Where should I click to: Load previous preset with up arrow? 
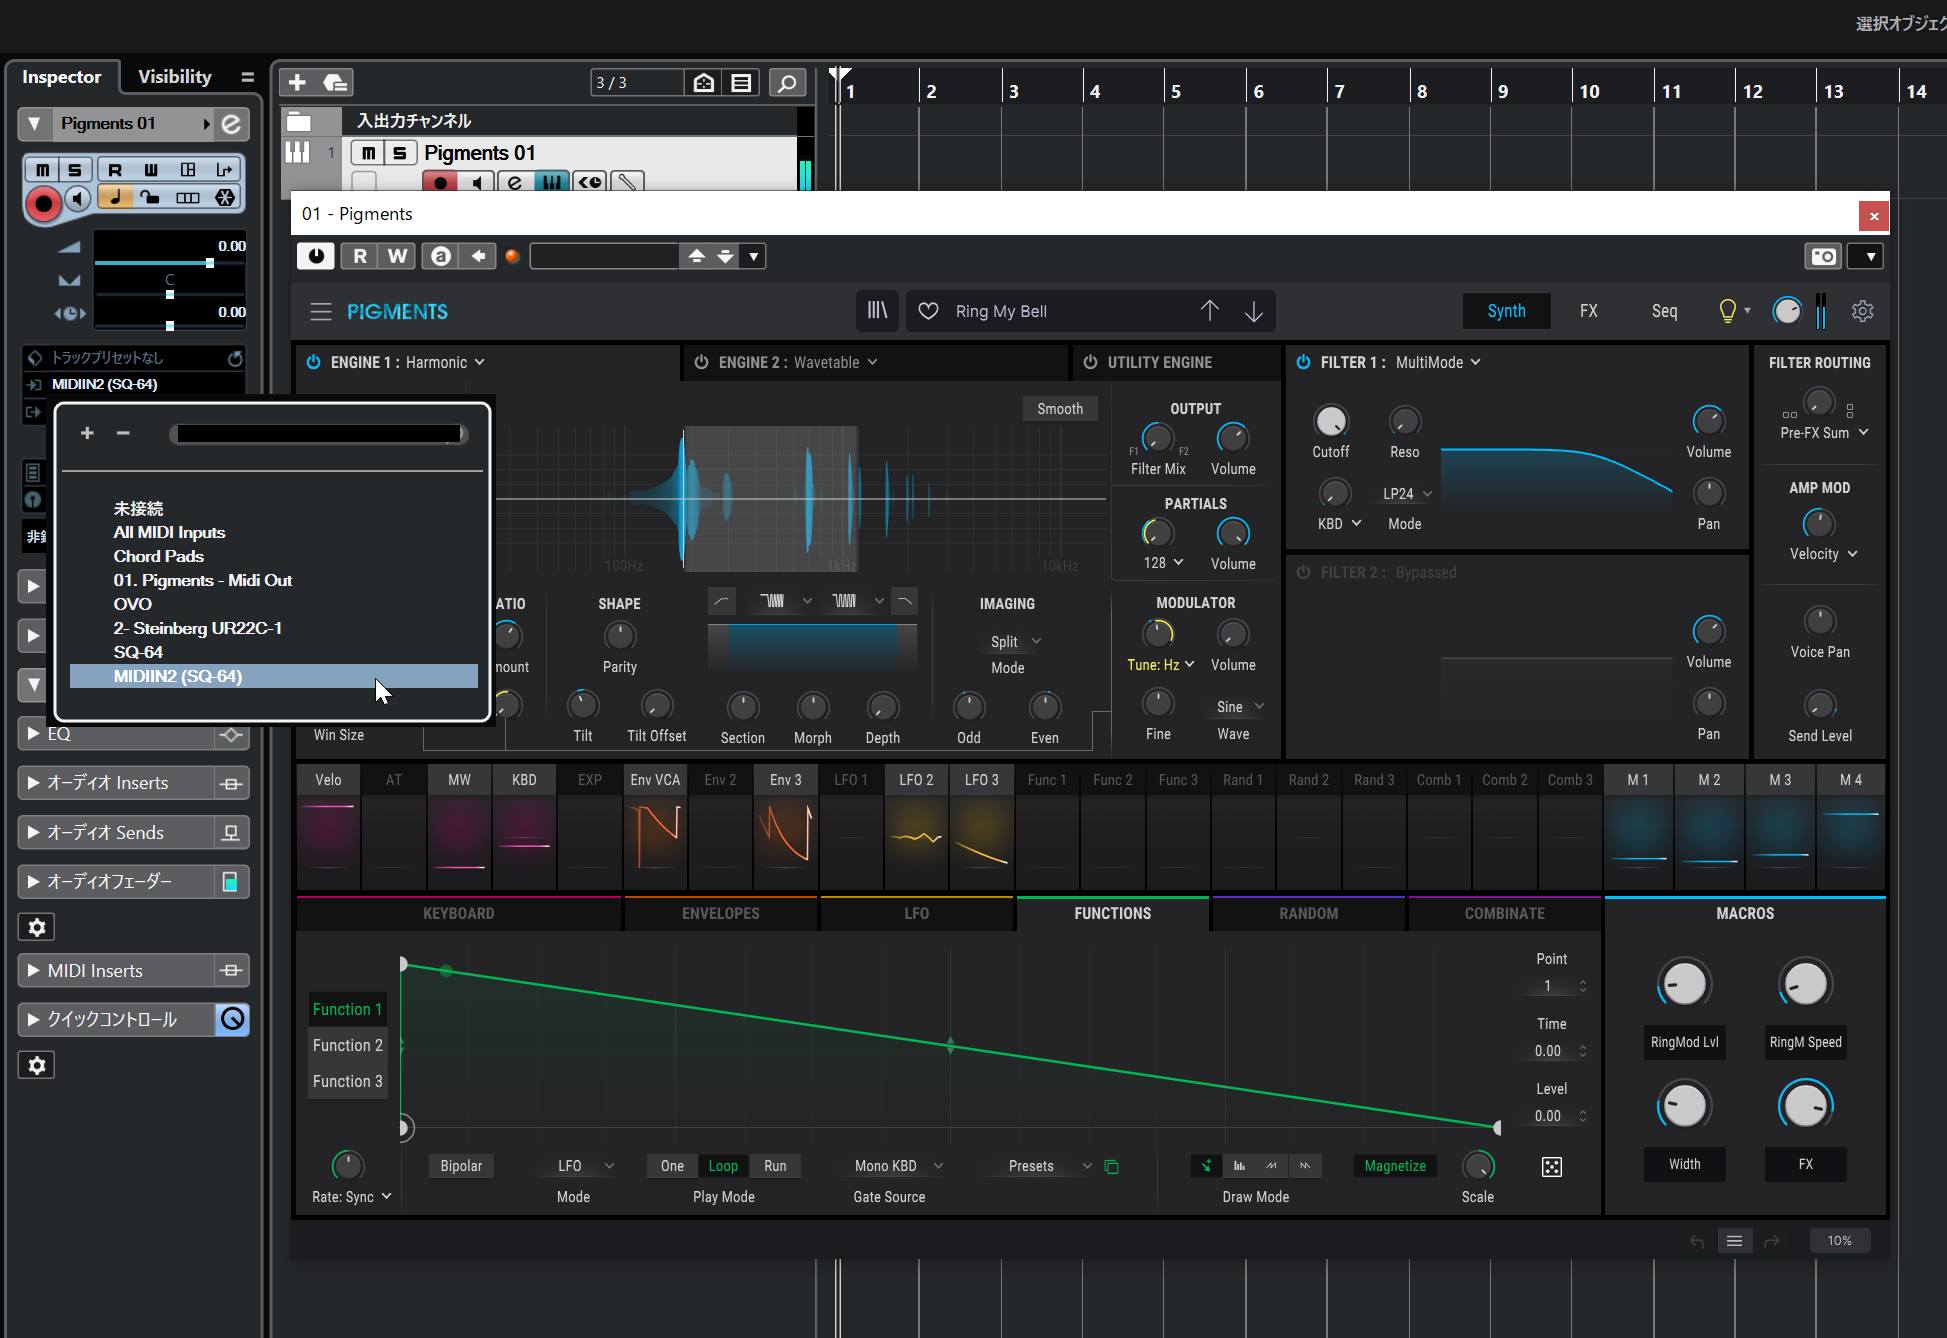coord(1210,311)
